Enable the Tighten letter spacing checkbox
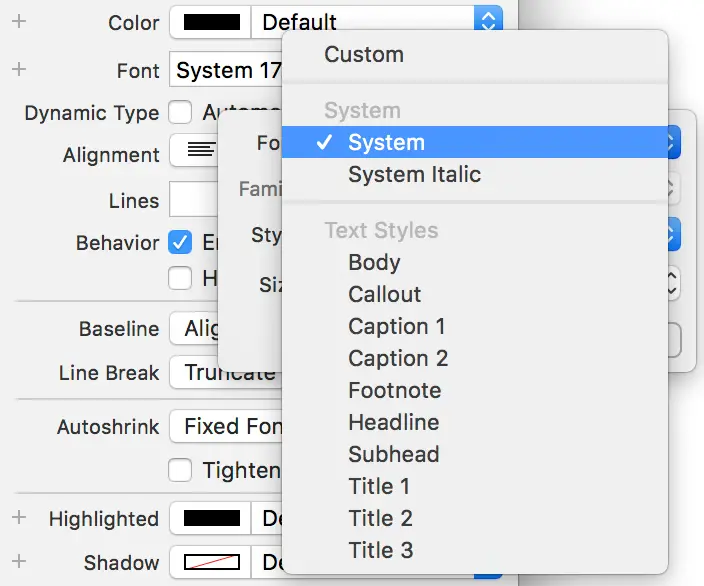The height and width of the screenshot is (586, 704). click(x=180, y=469)
